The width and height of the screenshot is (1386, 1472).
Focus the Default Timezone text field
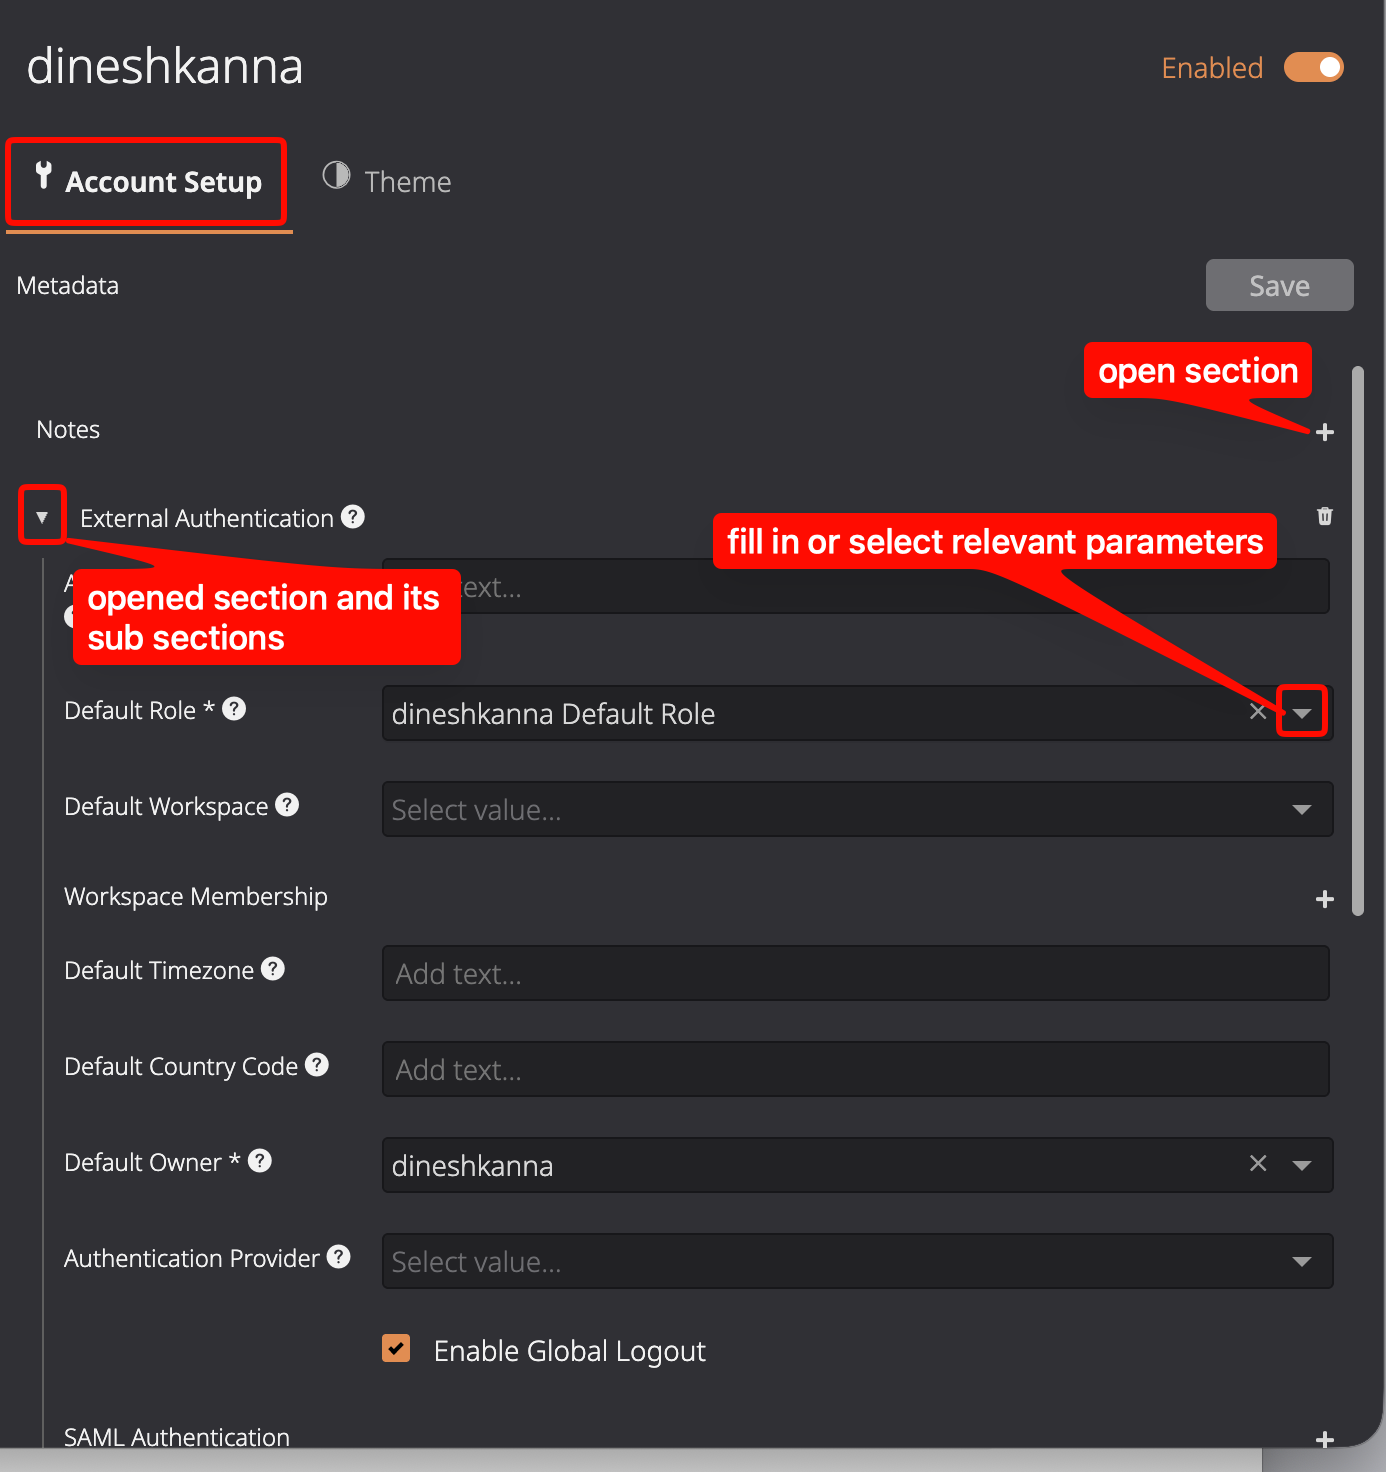pyautogui.click(x=856, y=973)
